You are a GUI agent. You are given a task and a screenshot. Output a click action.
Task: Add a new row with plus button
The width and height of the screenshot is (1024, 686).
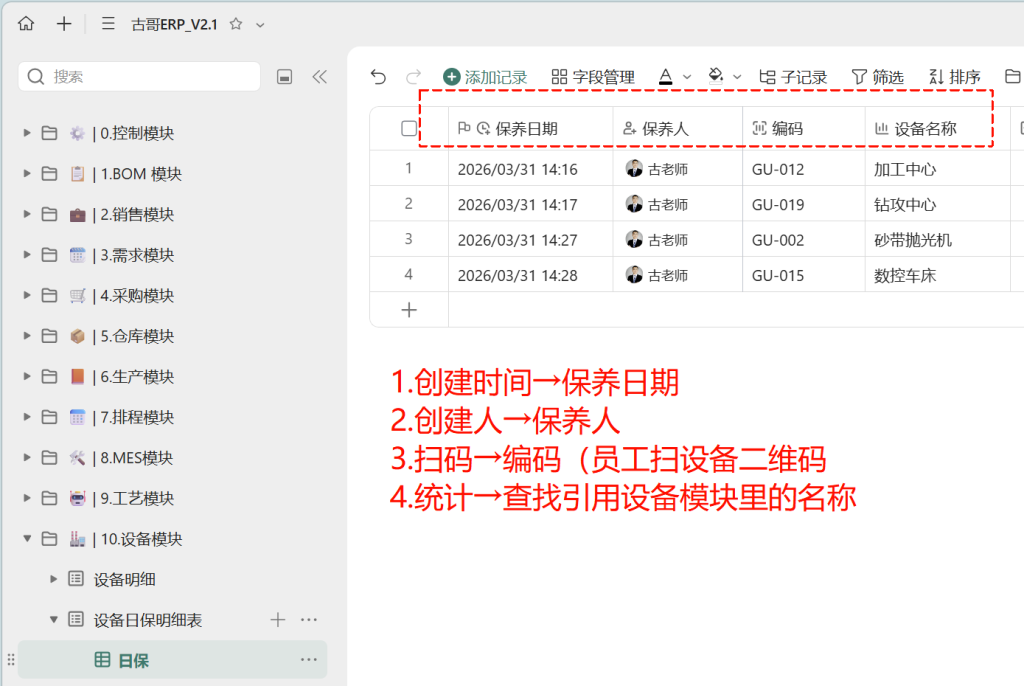pos(409,310)
